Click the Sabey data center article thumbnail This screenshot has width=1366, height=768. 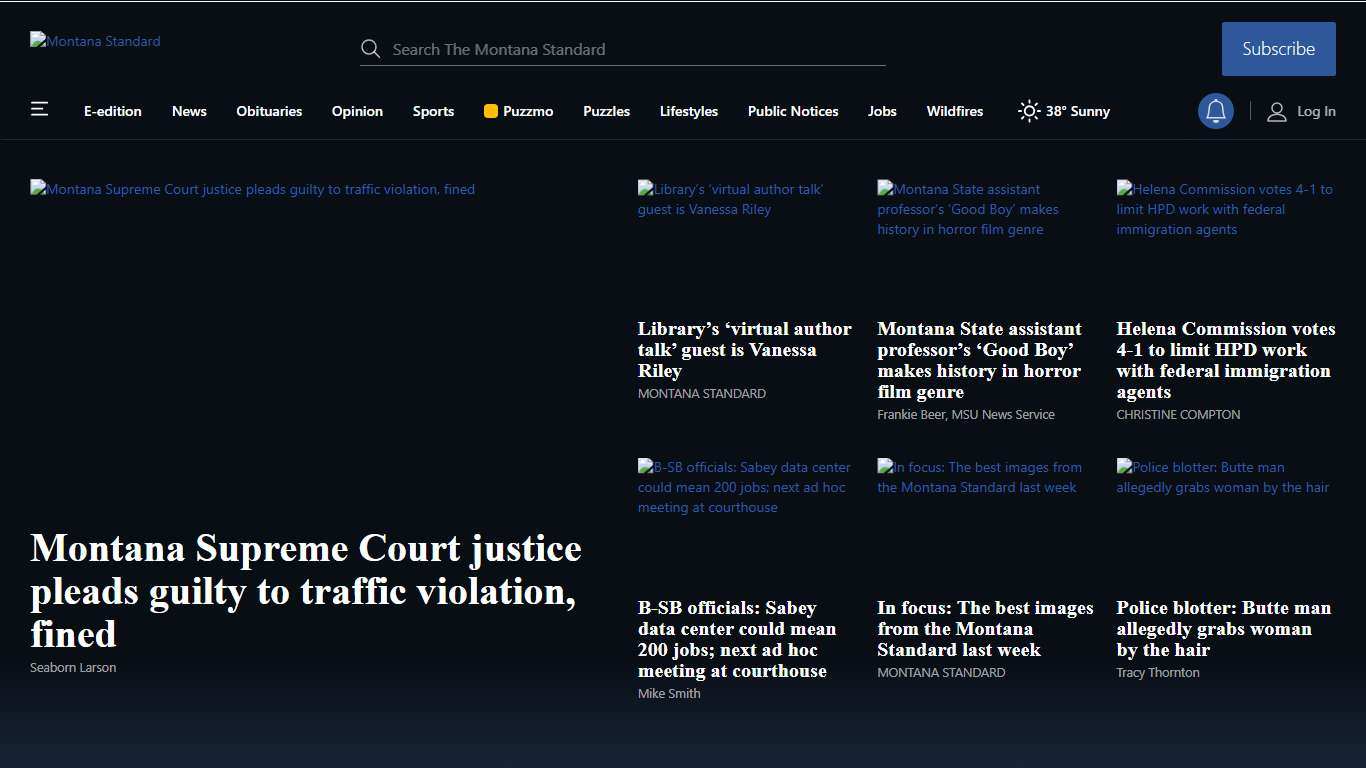click(744, 487)
